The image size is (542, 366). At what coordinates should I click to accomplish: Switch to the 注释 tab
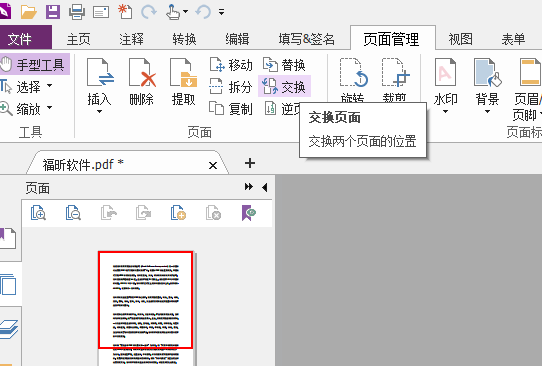[x=131, y=39]
